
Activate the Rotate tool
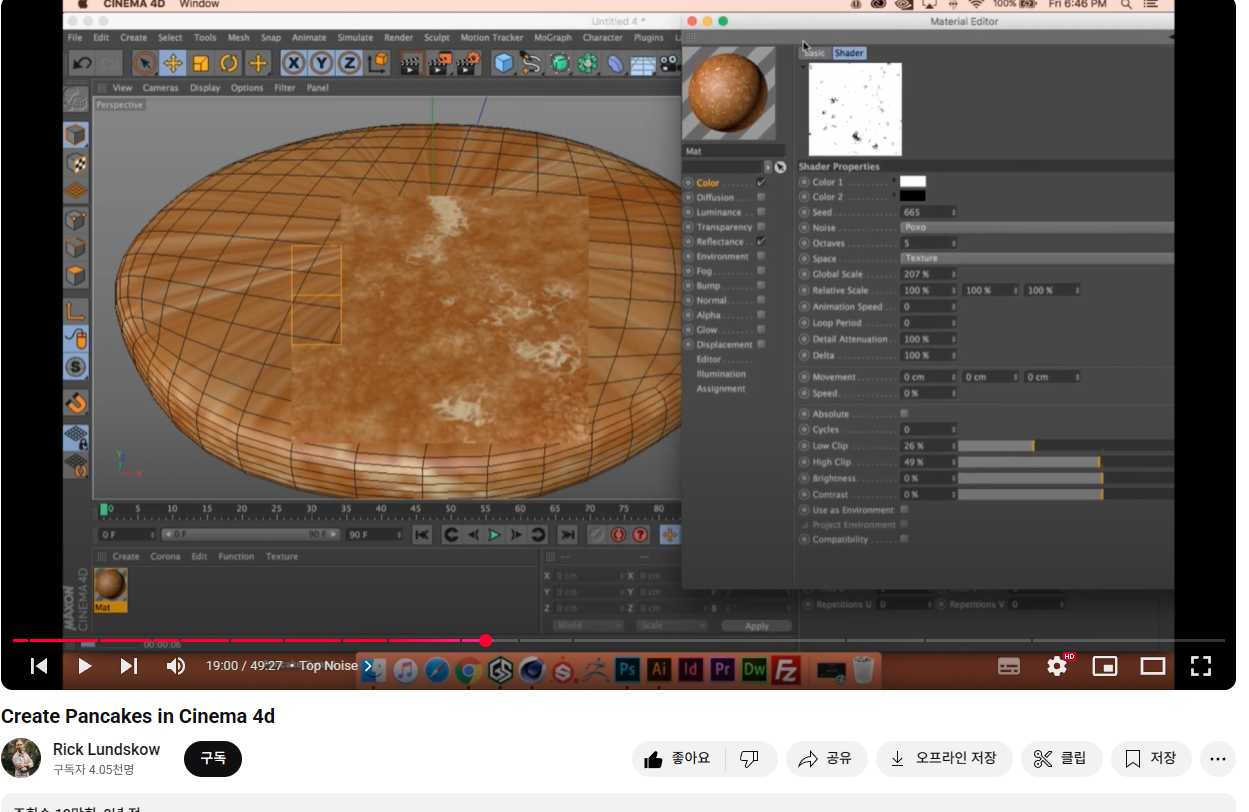[x=230, y=63]
